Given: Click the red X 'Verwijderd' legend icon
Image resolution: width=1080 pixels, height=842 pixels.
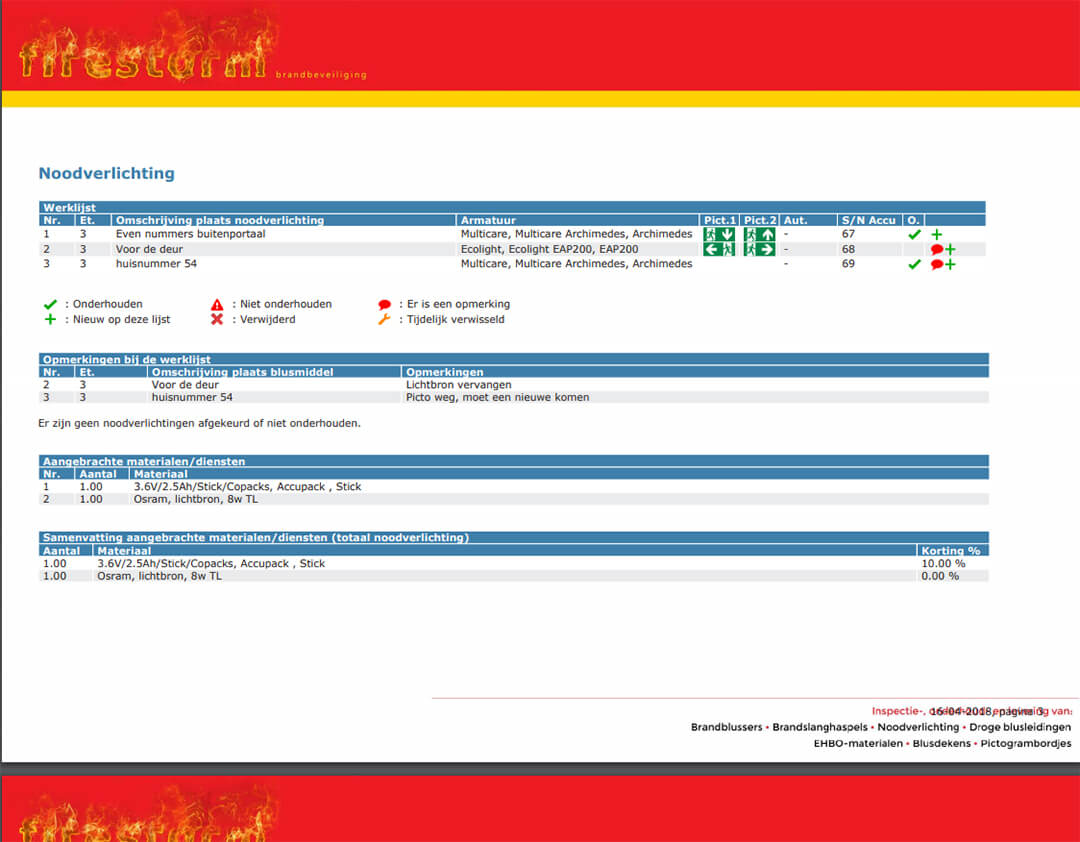Looking at the screenshot, I should tap(217, 319).
